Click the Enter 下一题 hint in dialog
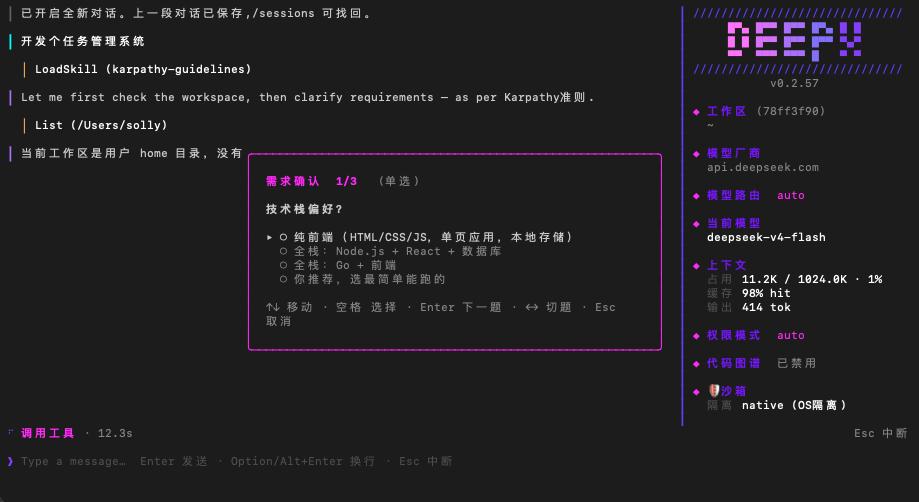This screenshot has width=919, height=502. point(461,307)
